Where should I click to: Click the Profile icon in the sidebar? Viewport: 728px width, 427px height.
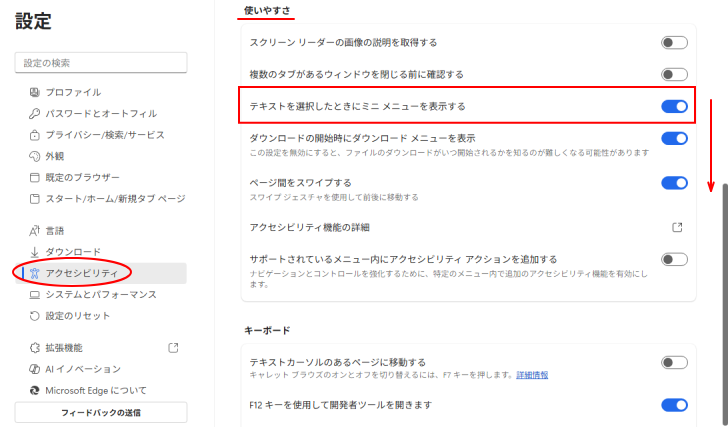34,92
